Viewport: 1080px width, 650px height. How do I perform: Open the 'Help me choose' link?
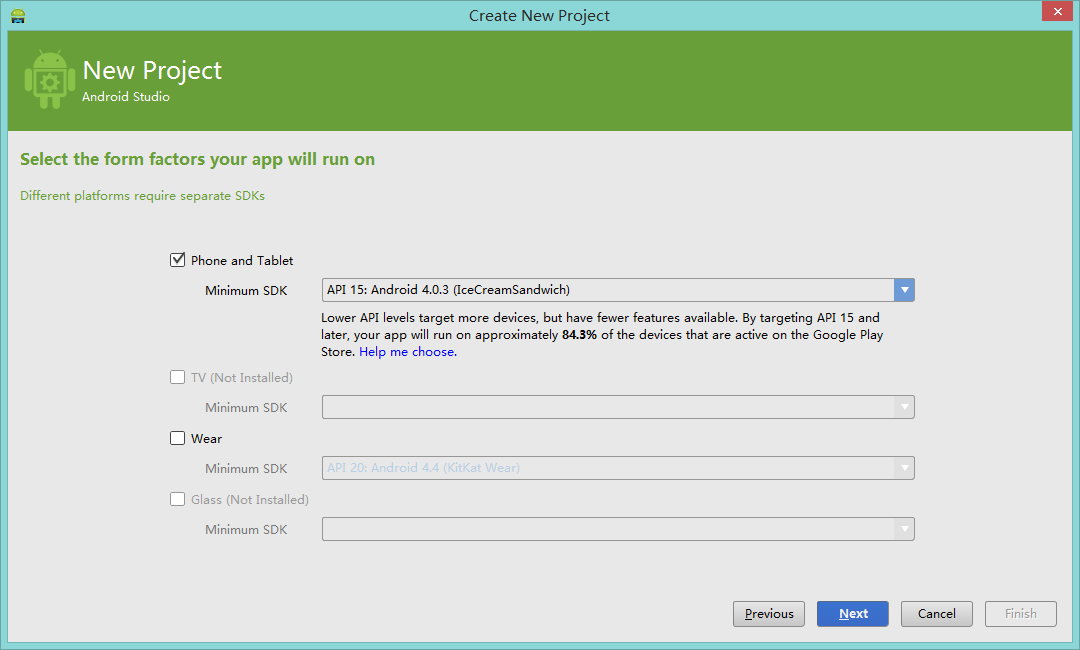click(x=408, y=352)
